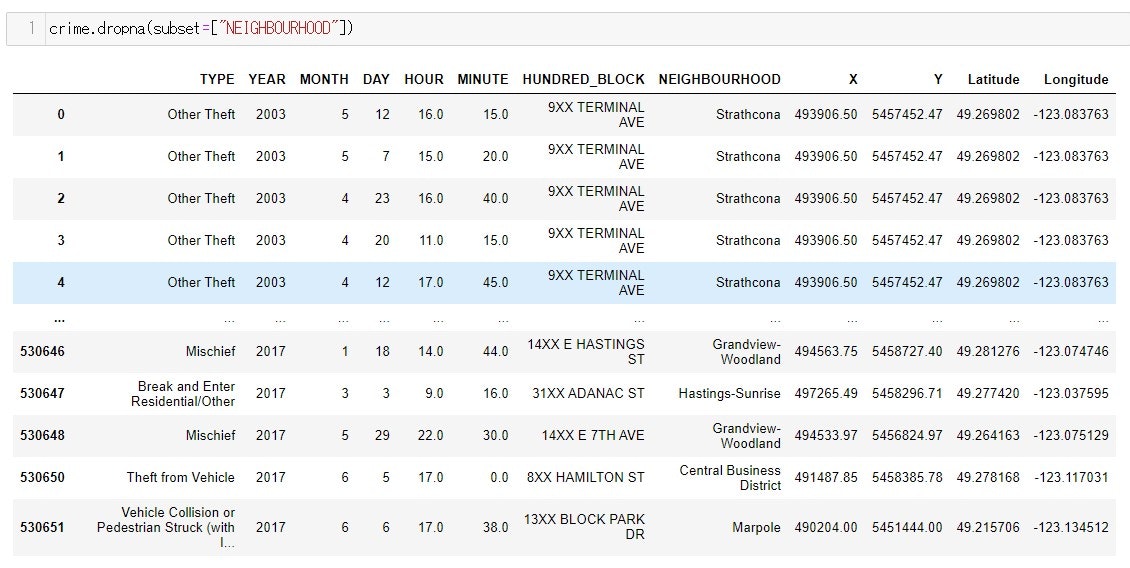Click 'Central Business District' cell
The height and width of the screenshot is (568, 1130).
[x=730, y=477]
